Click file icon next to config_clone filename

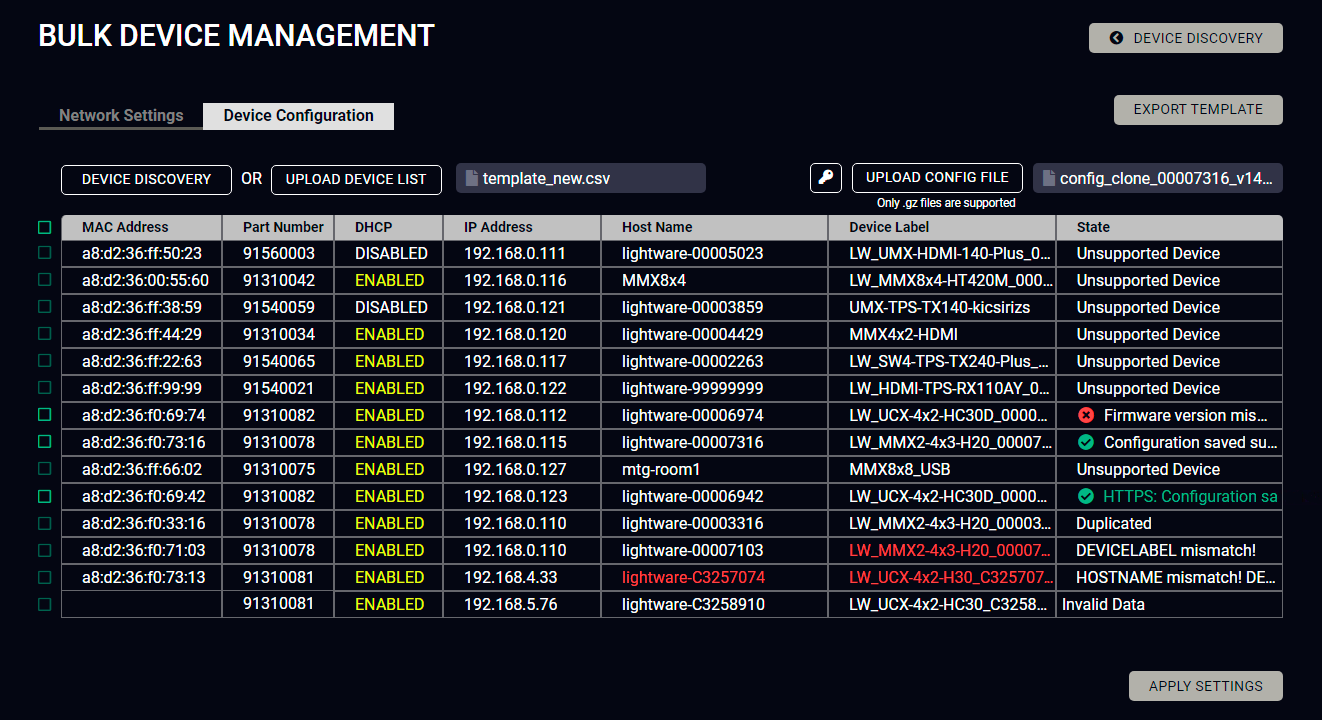click(1048, 179)
